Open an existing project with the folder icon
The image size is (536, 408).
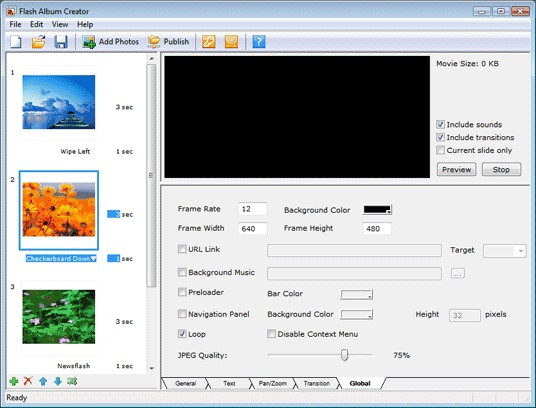pos(38,42)
